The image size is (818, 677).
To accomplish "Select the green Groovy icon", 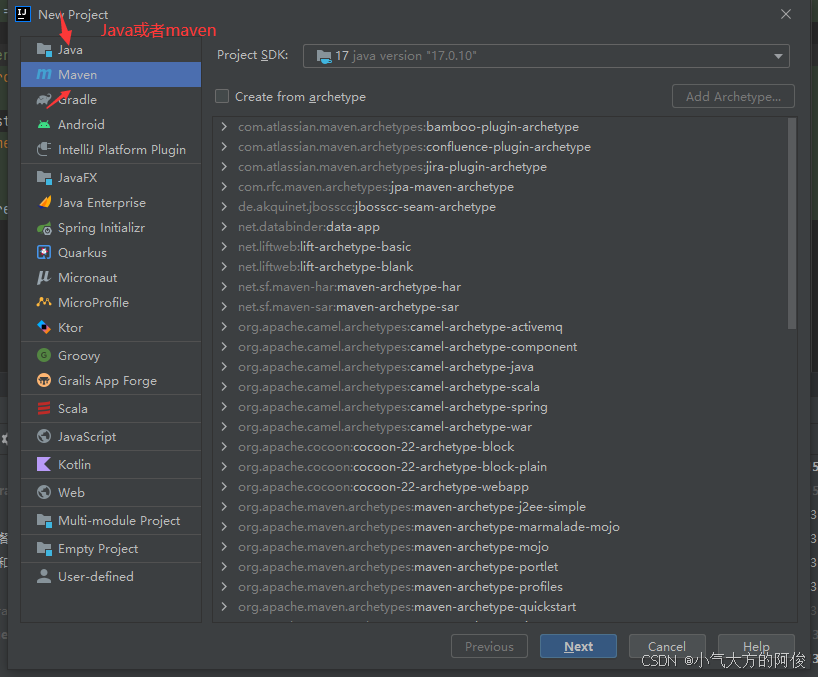I will tap(44, 356).
